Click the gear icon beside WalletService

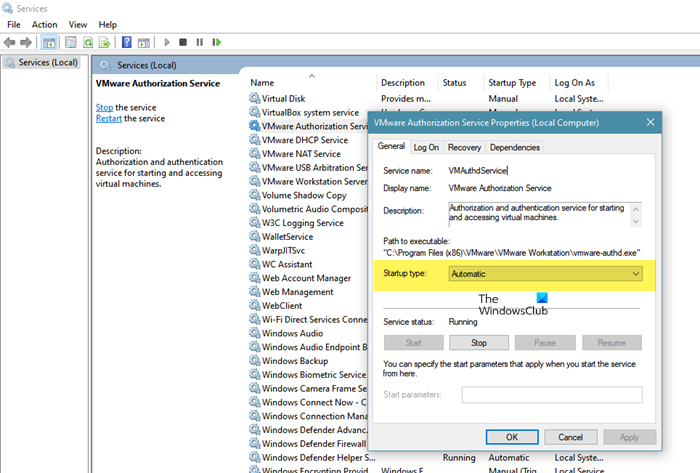(254, 236)
